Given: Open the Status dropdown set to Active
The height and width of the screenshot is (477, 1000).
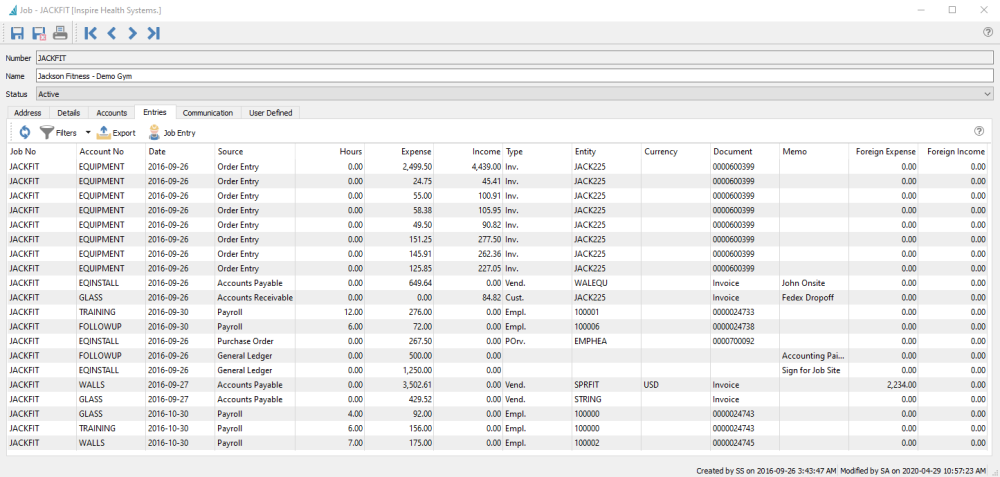Looking at the screenshot, I should pyautogui.click(x=515, y=94).
